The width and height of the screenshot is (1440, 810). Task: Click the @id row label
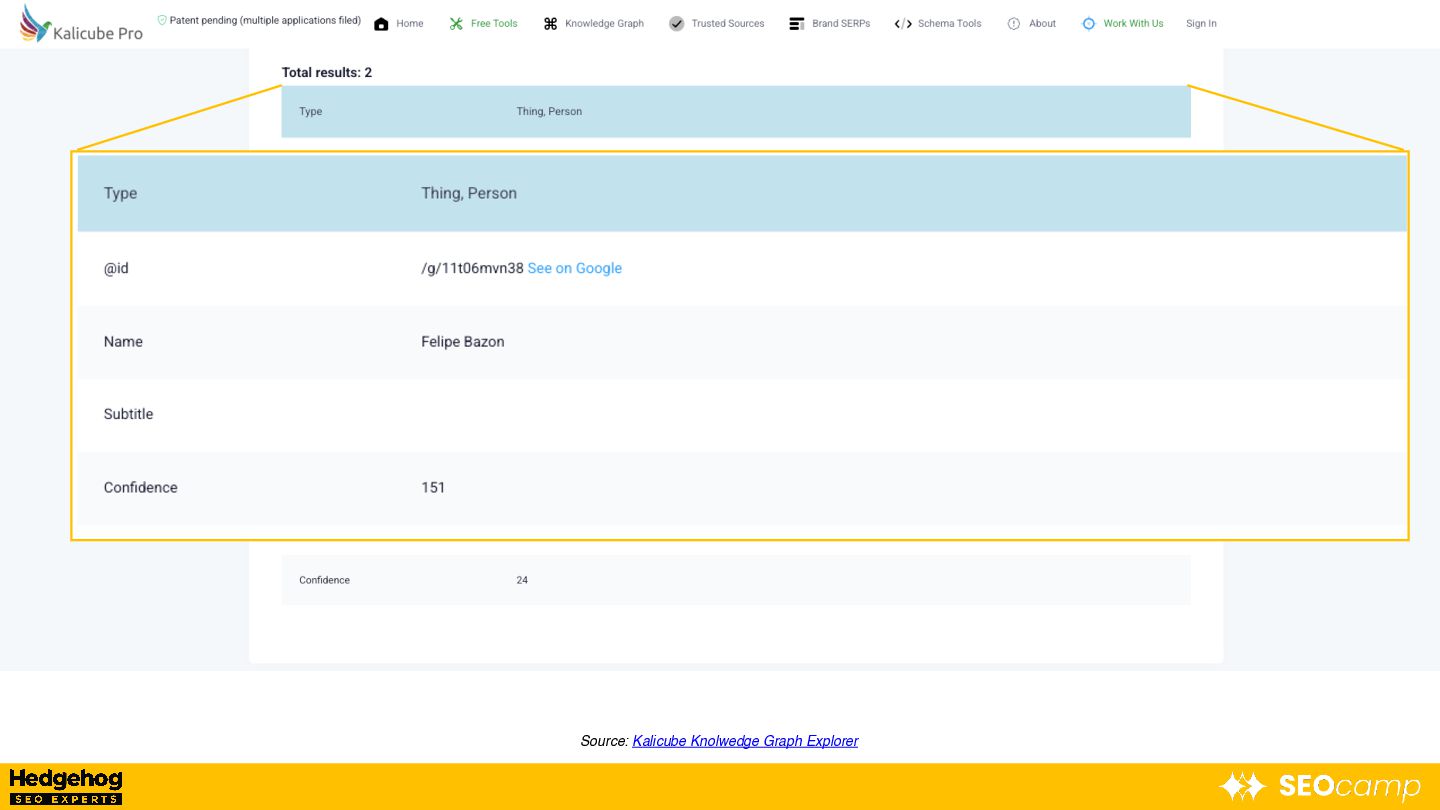pos(116,268)
